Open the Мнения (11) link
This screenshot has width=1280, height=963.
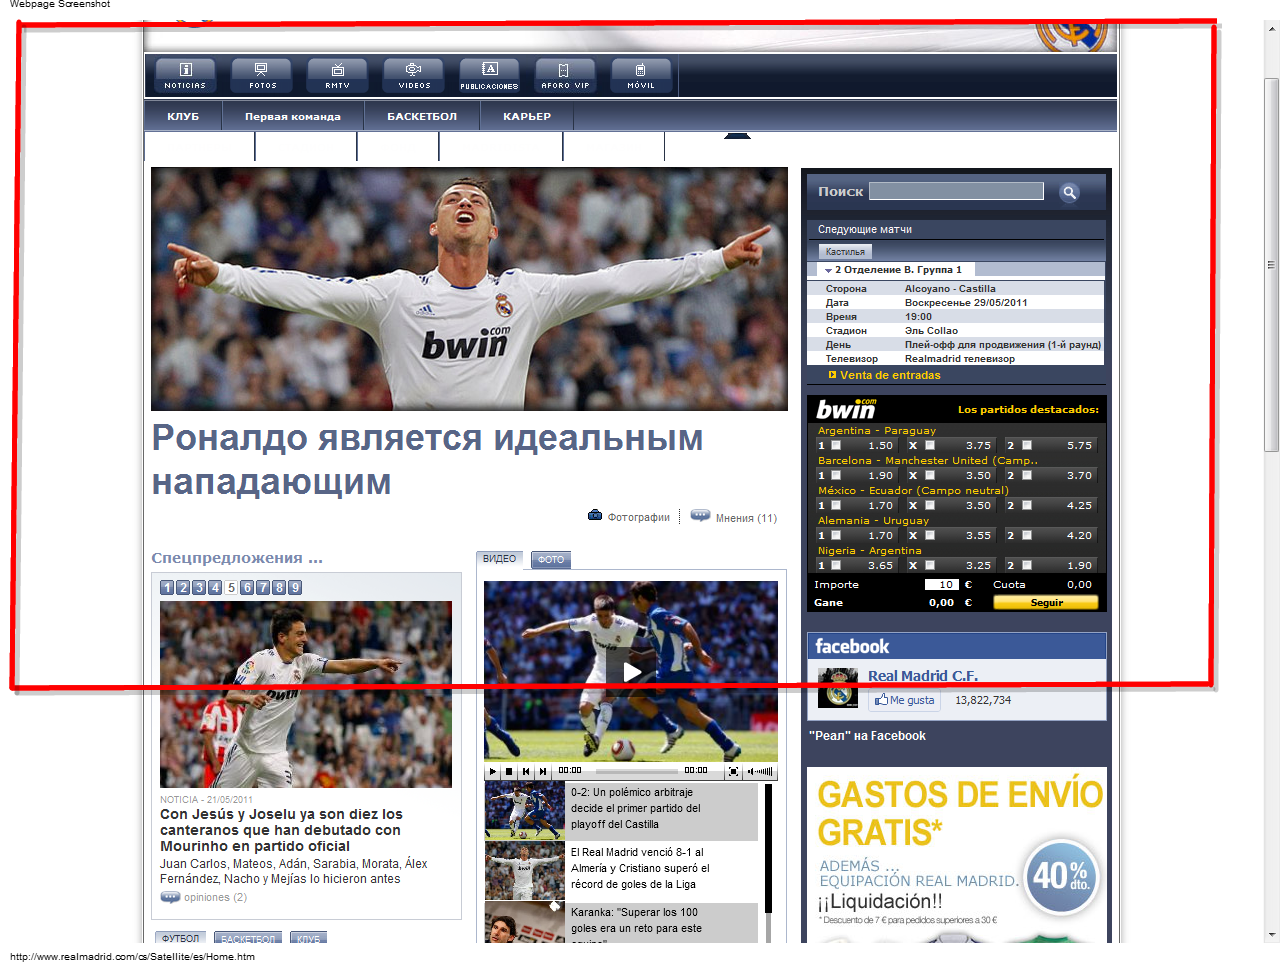click(x=746, y=518)
